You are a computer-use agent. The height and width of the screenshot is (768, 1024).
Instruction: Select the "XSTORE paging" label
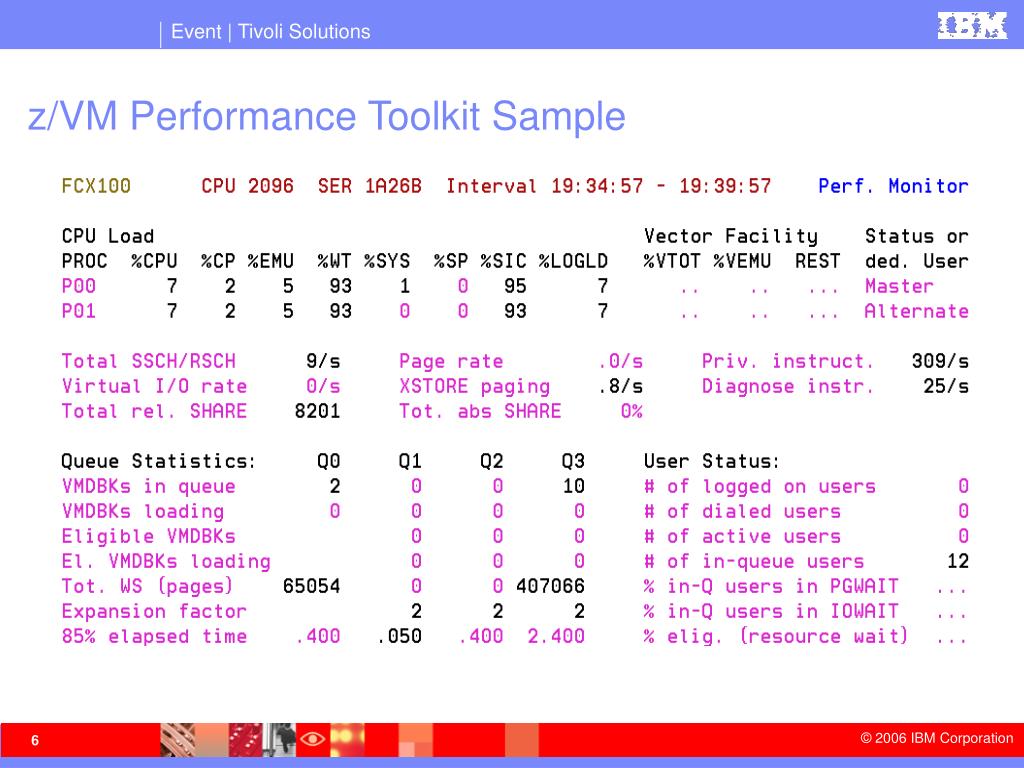475,387
